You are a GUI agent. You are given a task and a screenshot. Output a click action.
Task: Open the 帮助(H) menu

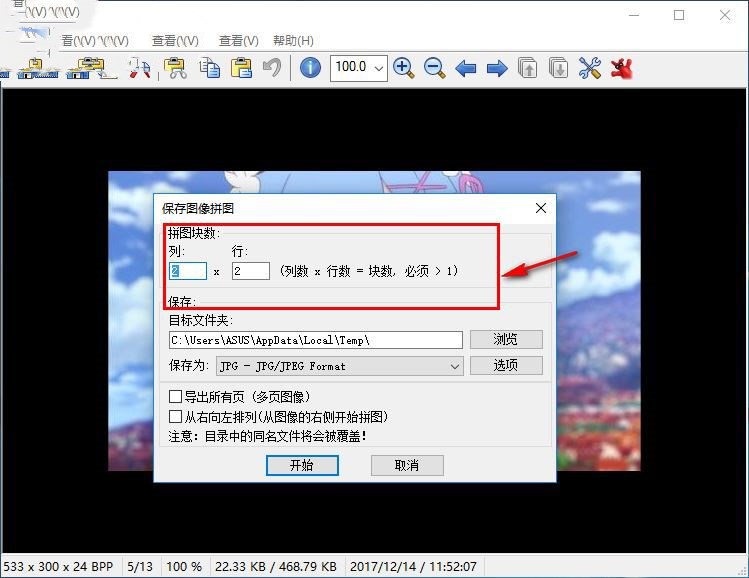tap(293, 41)
